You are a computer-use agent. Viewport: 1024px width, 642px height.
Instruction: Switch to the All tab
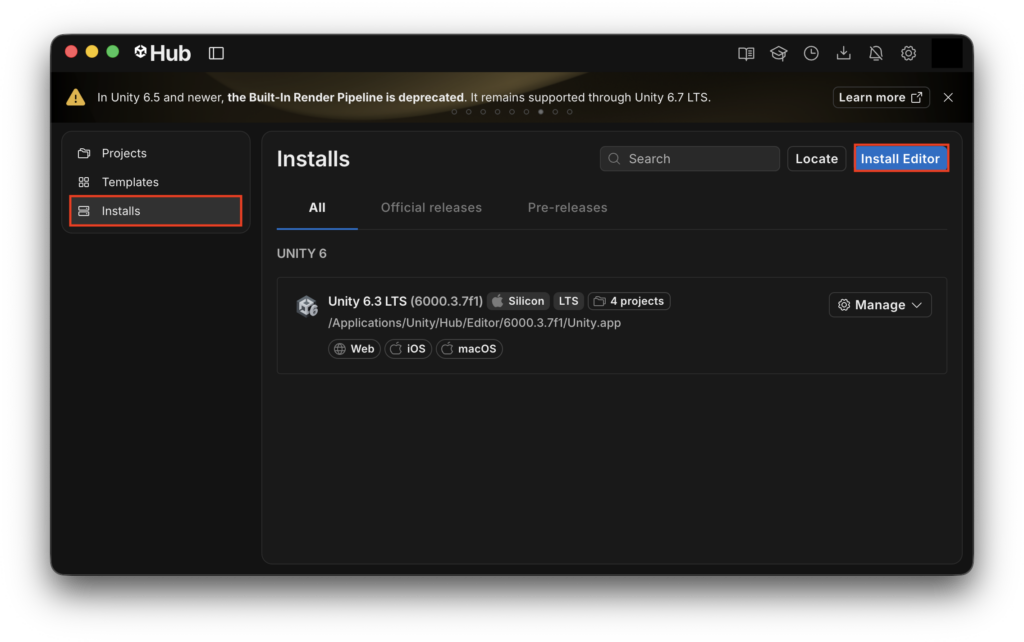(317, 208)
